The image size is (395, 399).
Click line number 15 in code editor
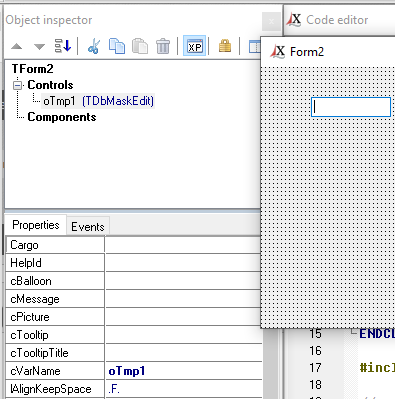[x=315, y=334]
